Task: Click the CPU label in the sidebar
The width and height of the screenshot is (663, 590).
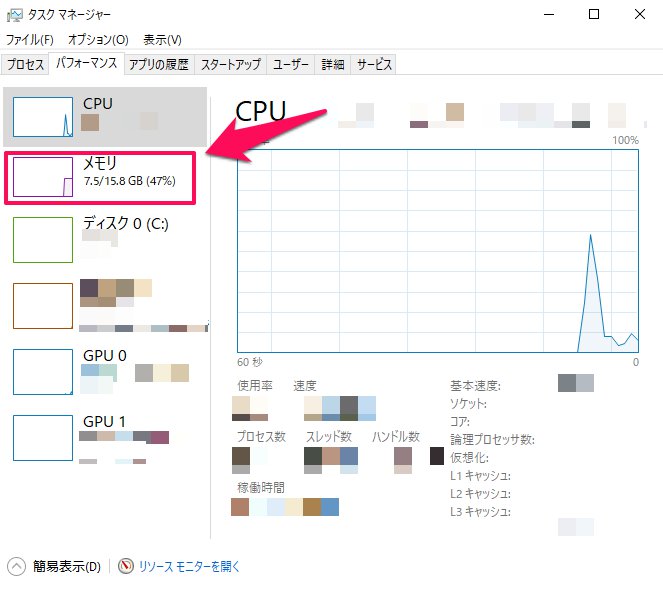Action: (98, 104)
